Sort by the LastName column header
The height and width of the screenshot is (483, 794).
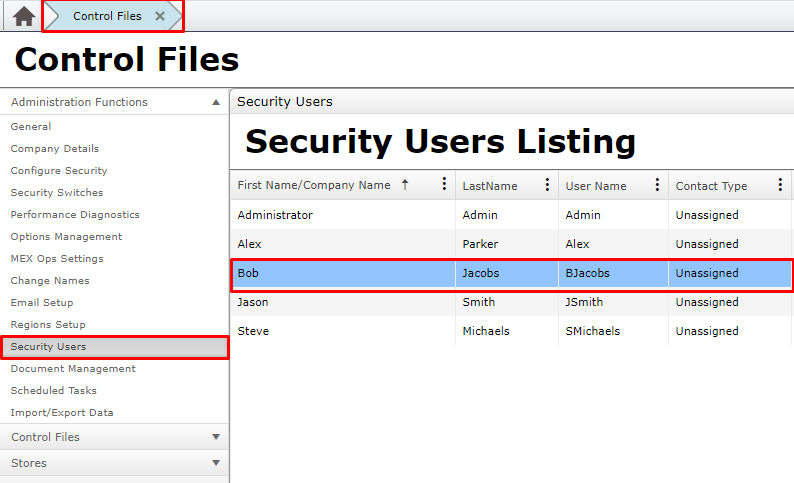coord(490,185)
